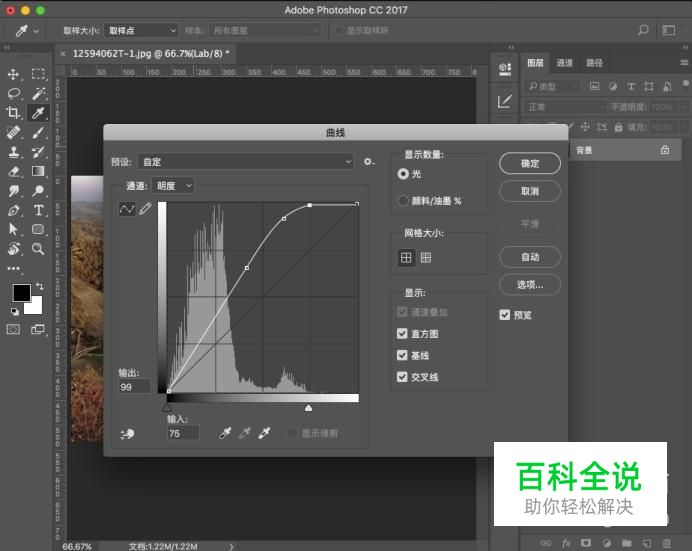Open the Channel dropdown showing 明度
This screenshot has width=692, height=551.
coord(173,186)
